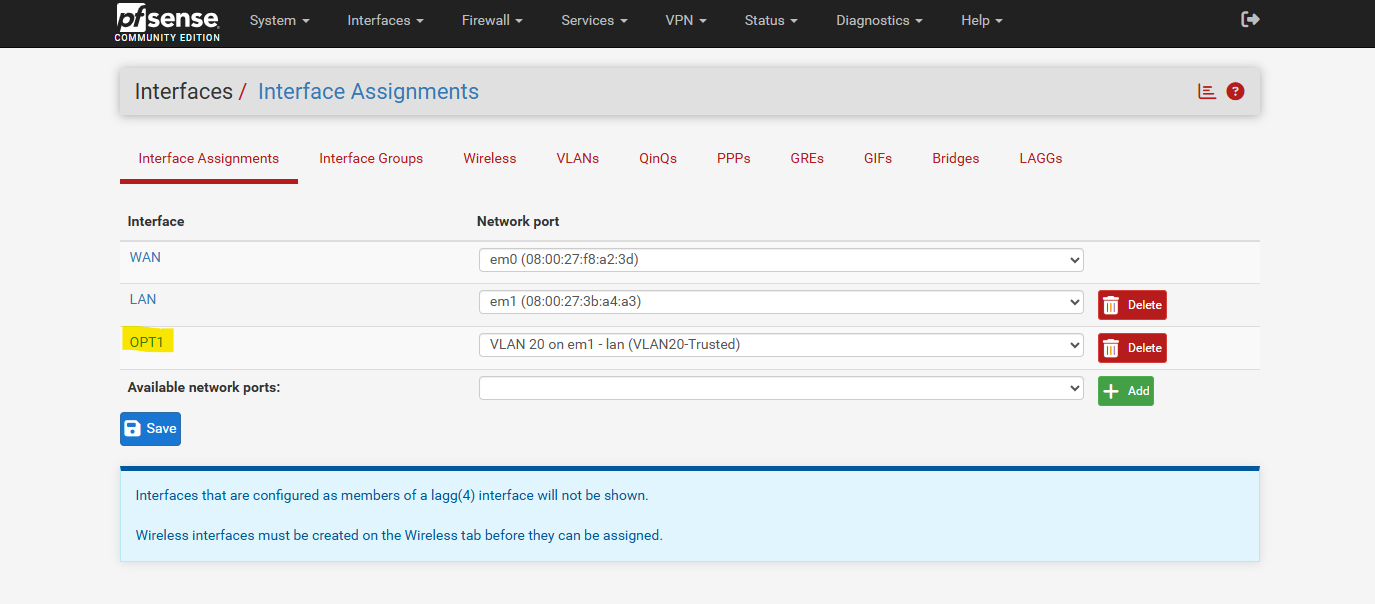This screenshot has height=604, width=1375.
Task: Delete the LAN interface assignment
Action: (x=1132, y=305)
